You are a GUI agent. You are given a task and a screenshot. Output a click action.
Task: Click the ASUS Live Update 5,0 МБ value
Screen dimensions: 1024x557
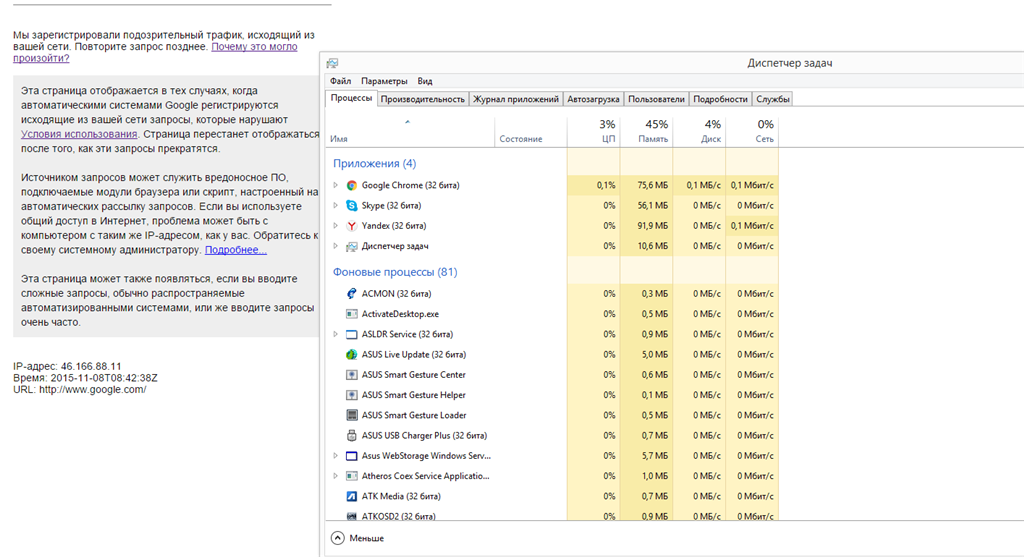(655, 355)
